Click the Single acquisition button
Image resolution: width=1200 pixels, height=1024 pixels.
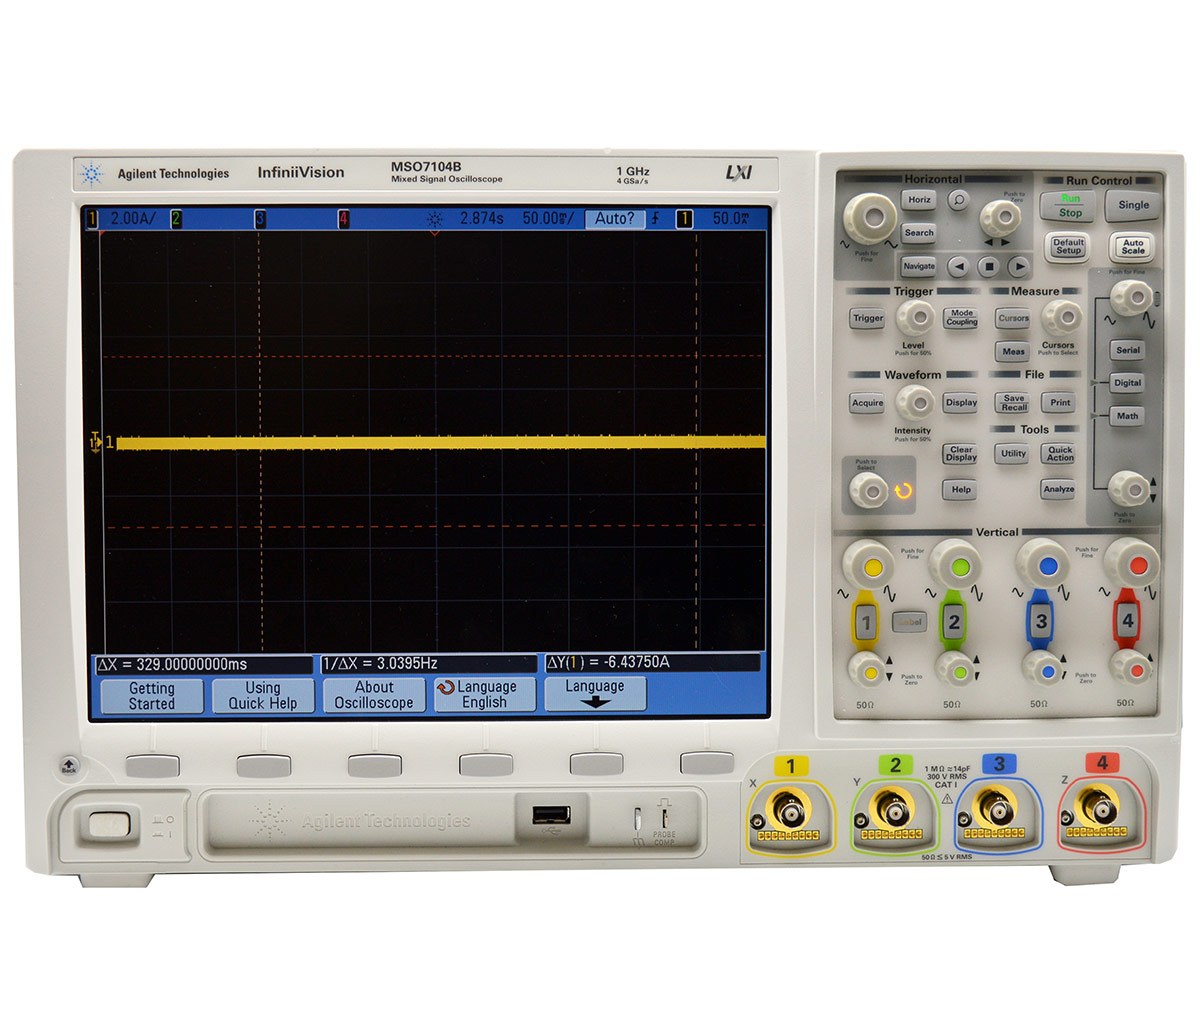1134,206
